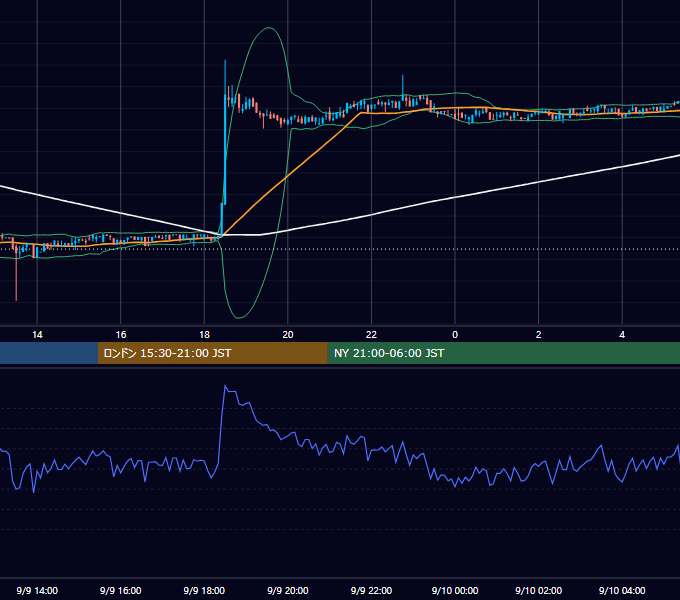Click the 9/9 18:00 time label
Image resolution: width=680 pixels, height=600 pixels.
(204, 590)
